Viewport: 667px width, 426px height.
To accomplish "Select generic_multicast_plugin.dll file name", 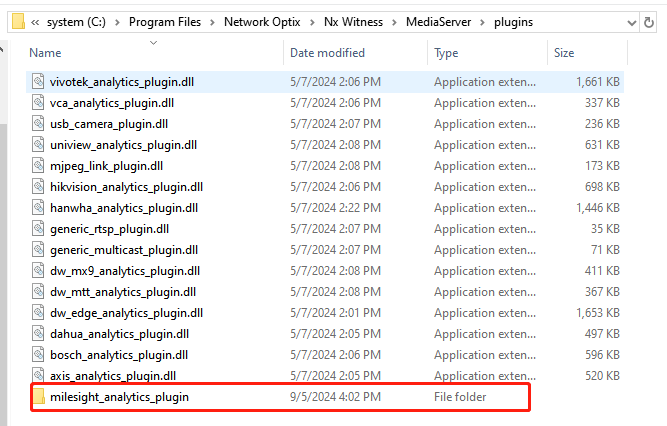I will coord(124,250).
